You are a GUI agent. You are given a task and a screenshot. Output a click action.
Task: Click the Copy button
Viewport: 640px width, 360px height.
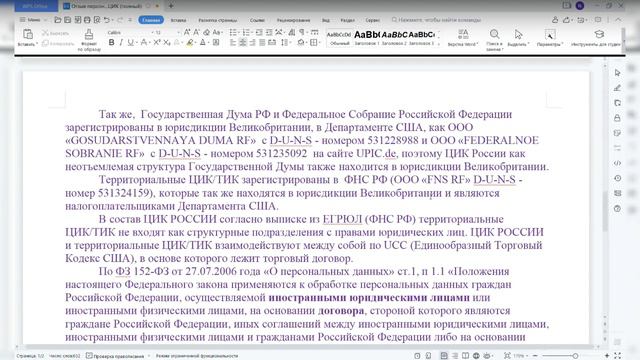[58, 43]
